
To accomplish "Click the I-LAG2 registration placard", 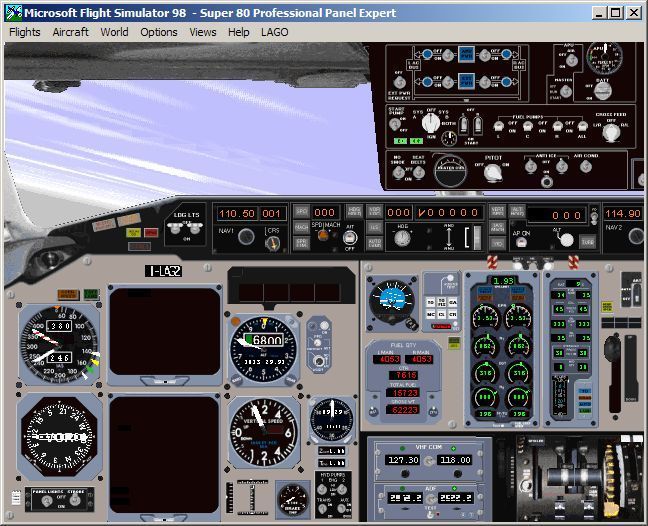I will tap(163, 271).
